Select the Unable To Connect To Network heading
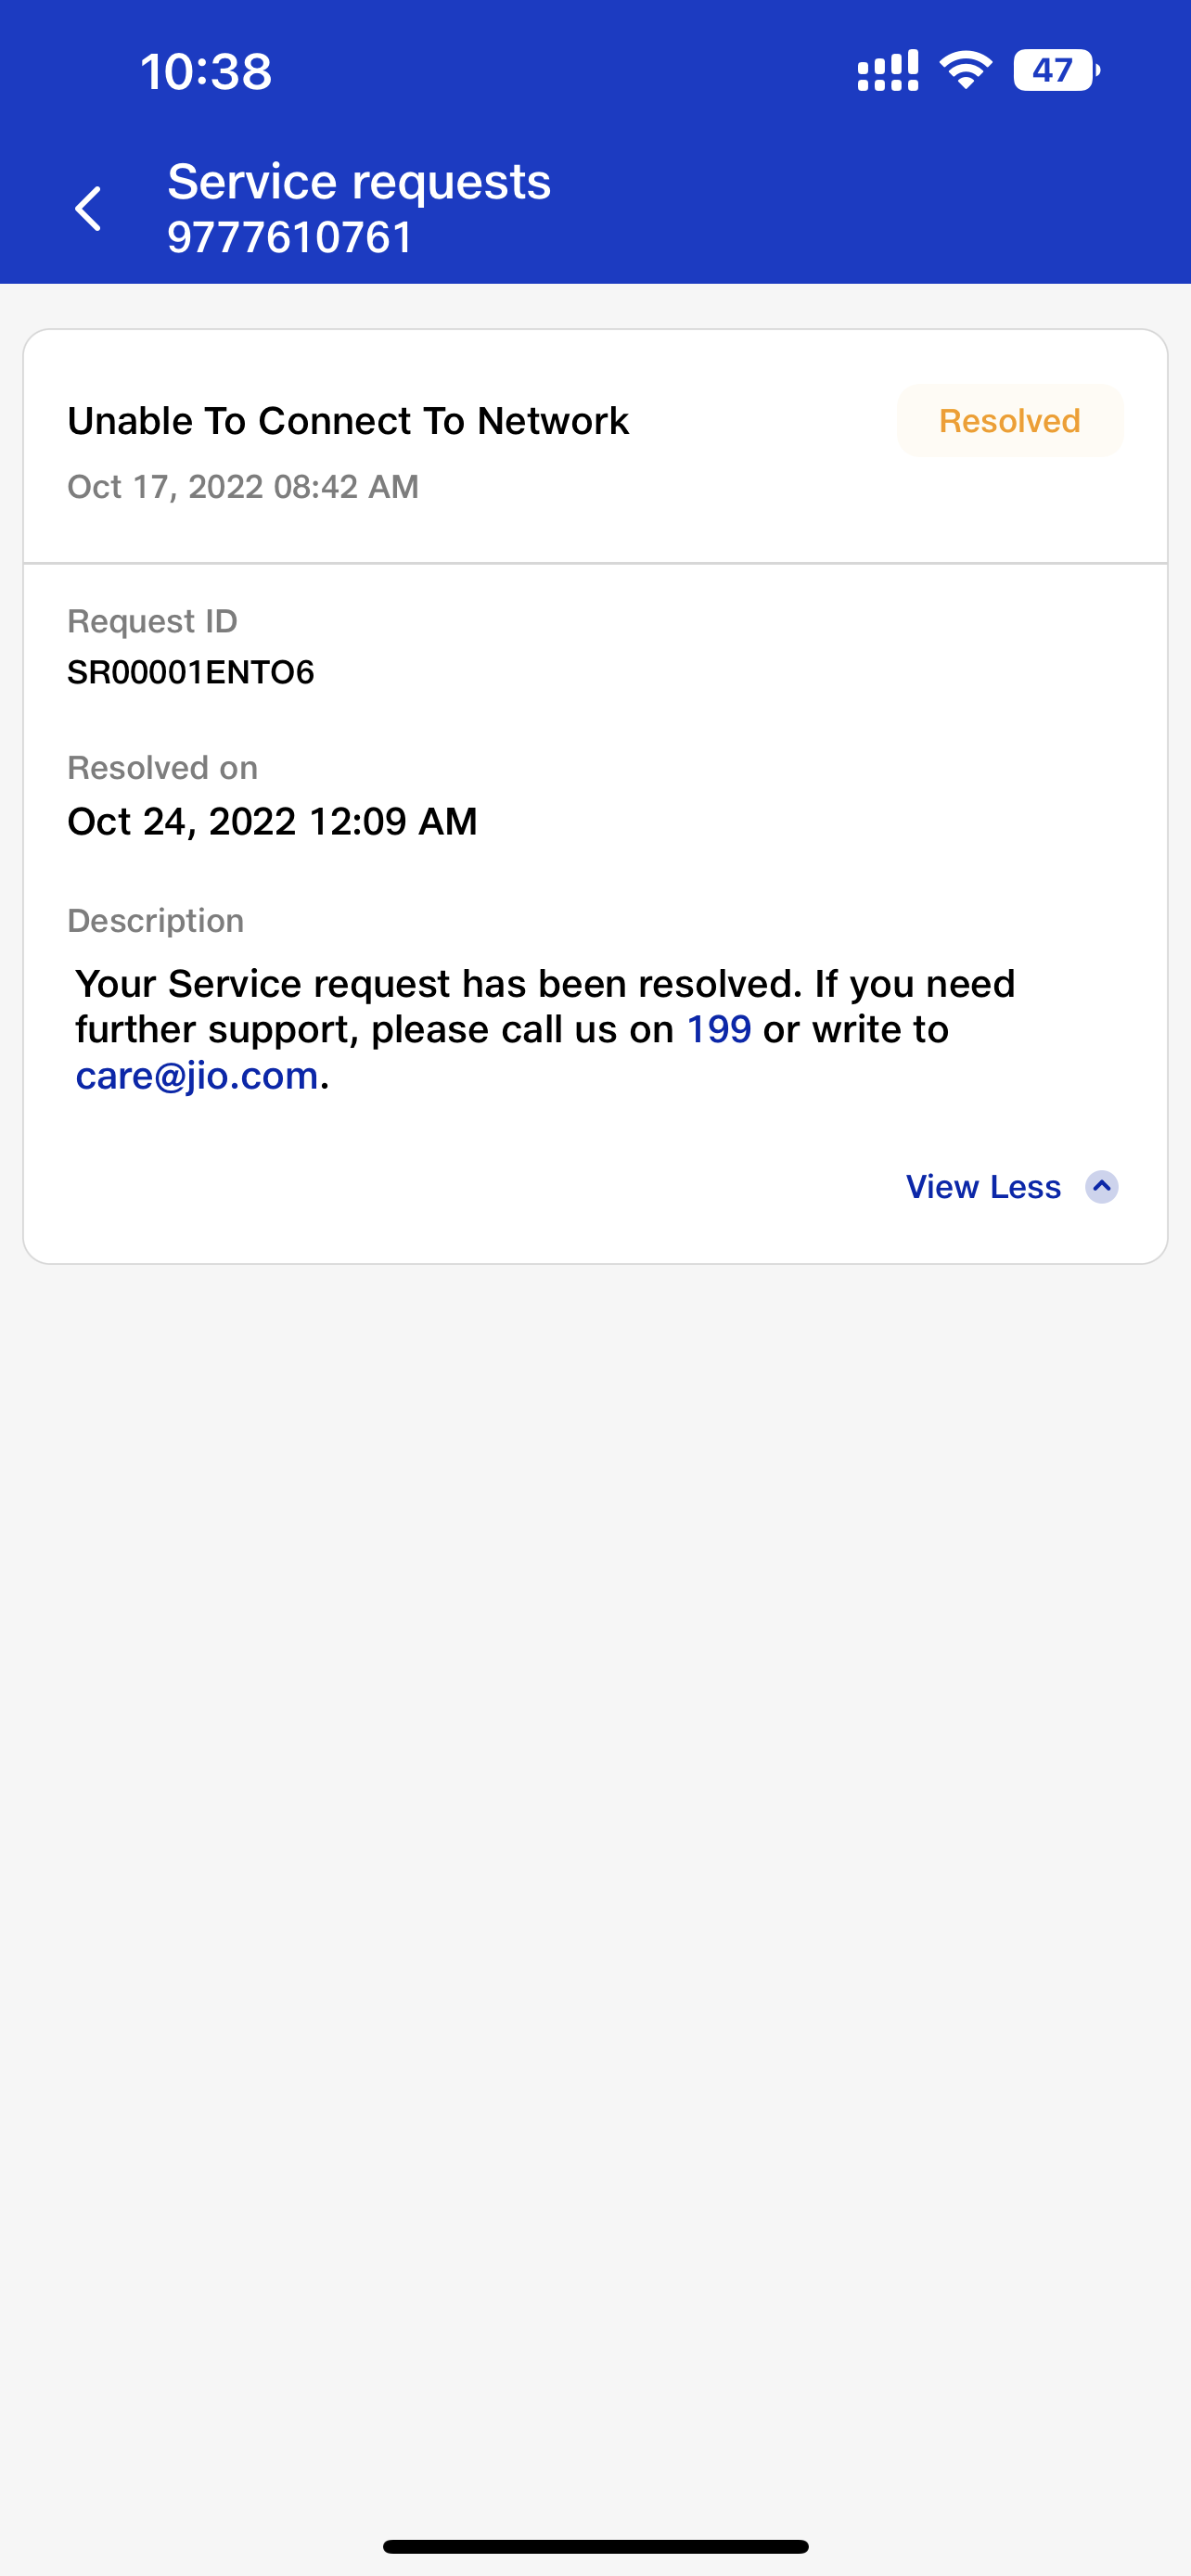1191x2576 pixels. (348, 421)
